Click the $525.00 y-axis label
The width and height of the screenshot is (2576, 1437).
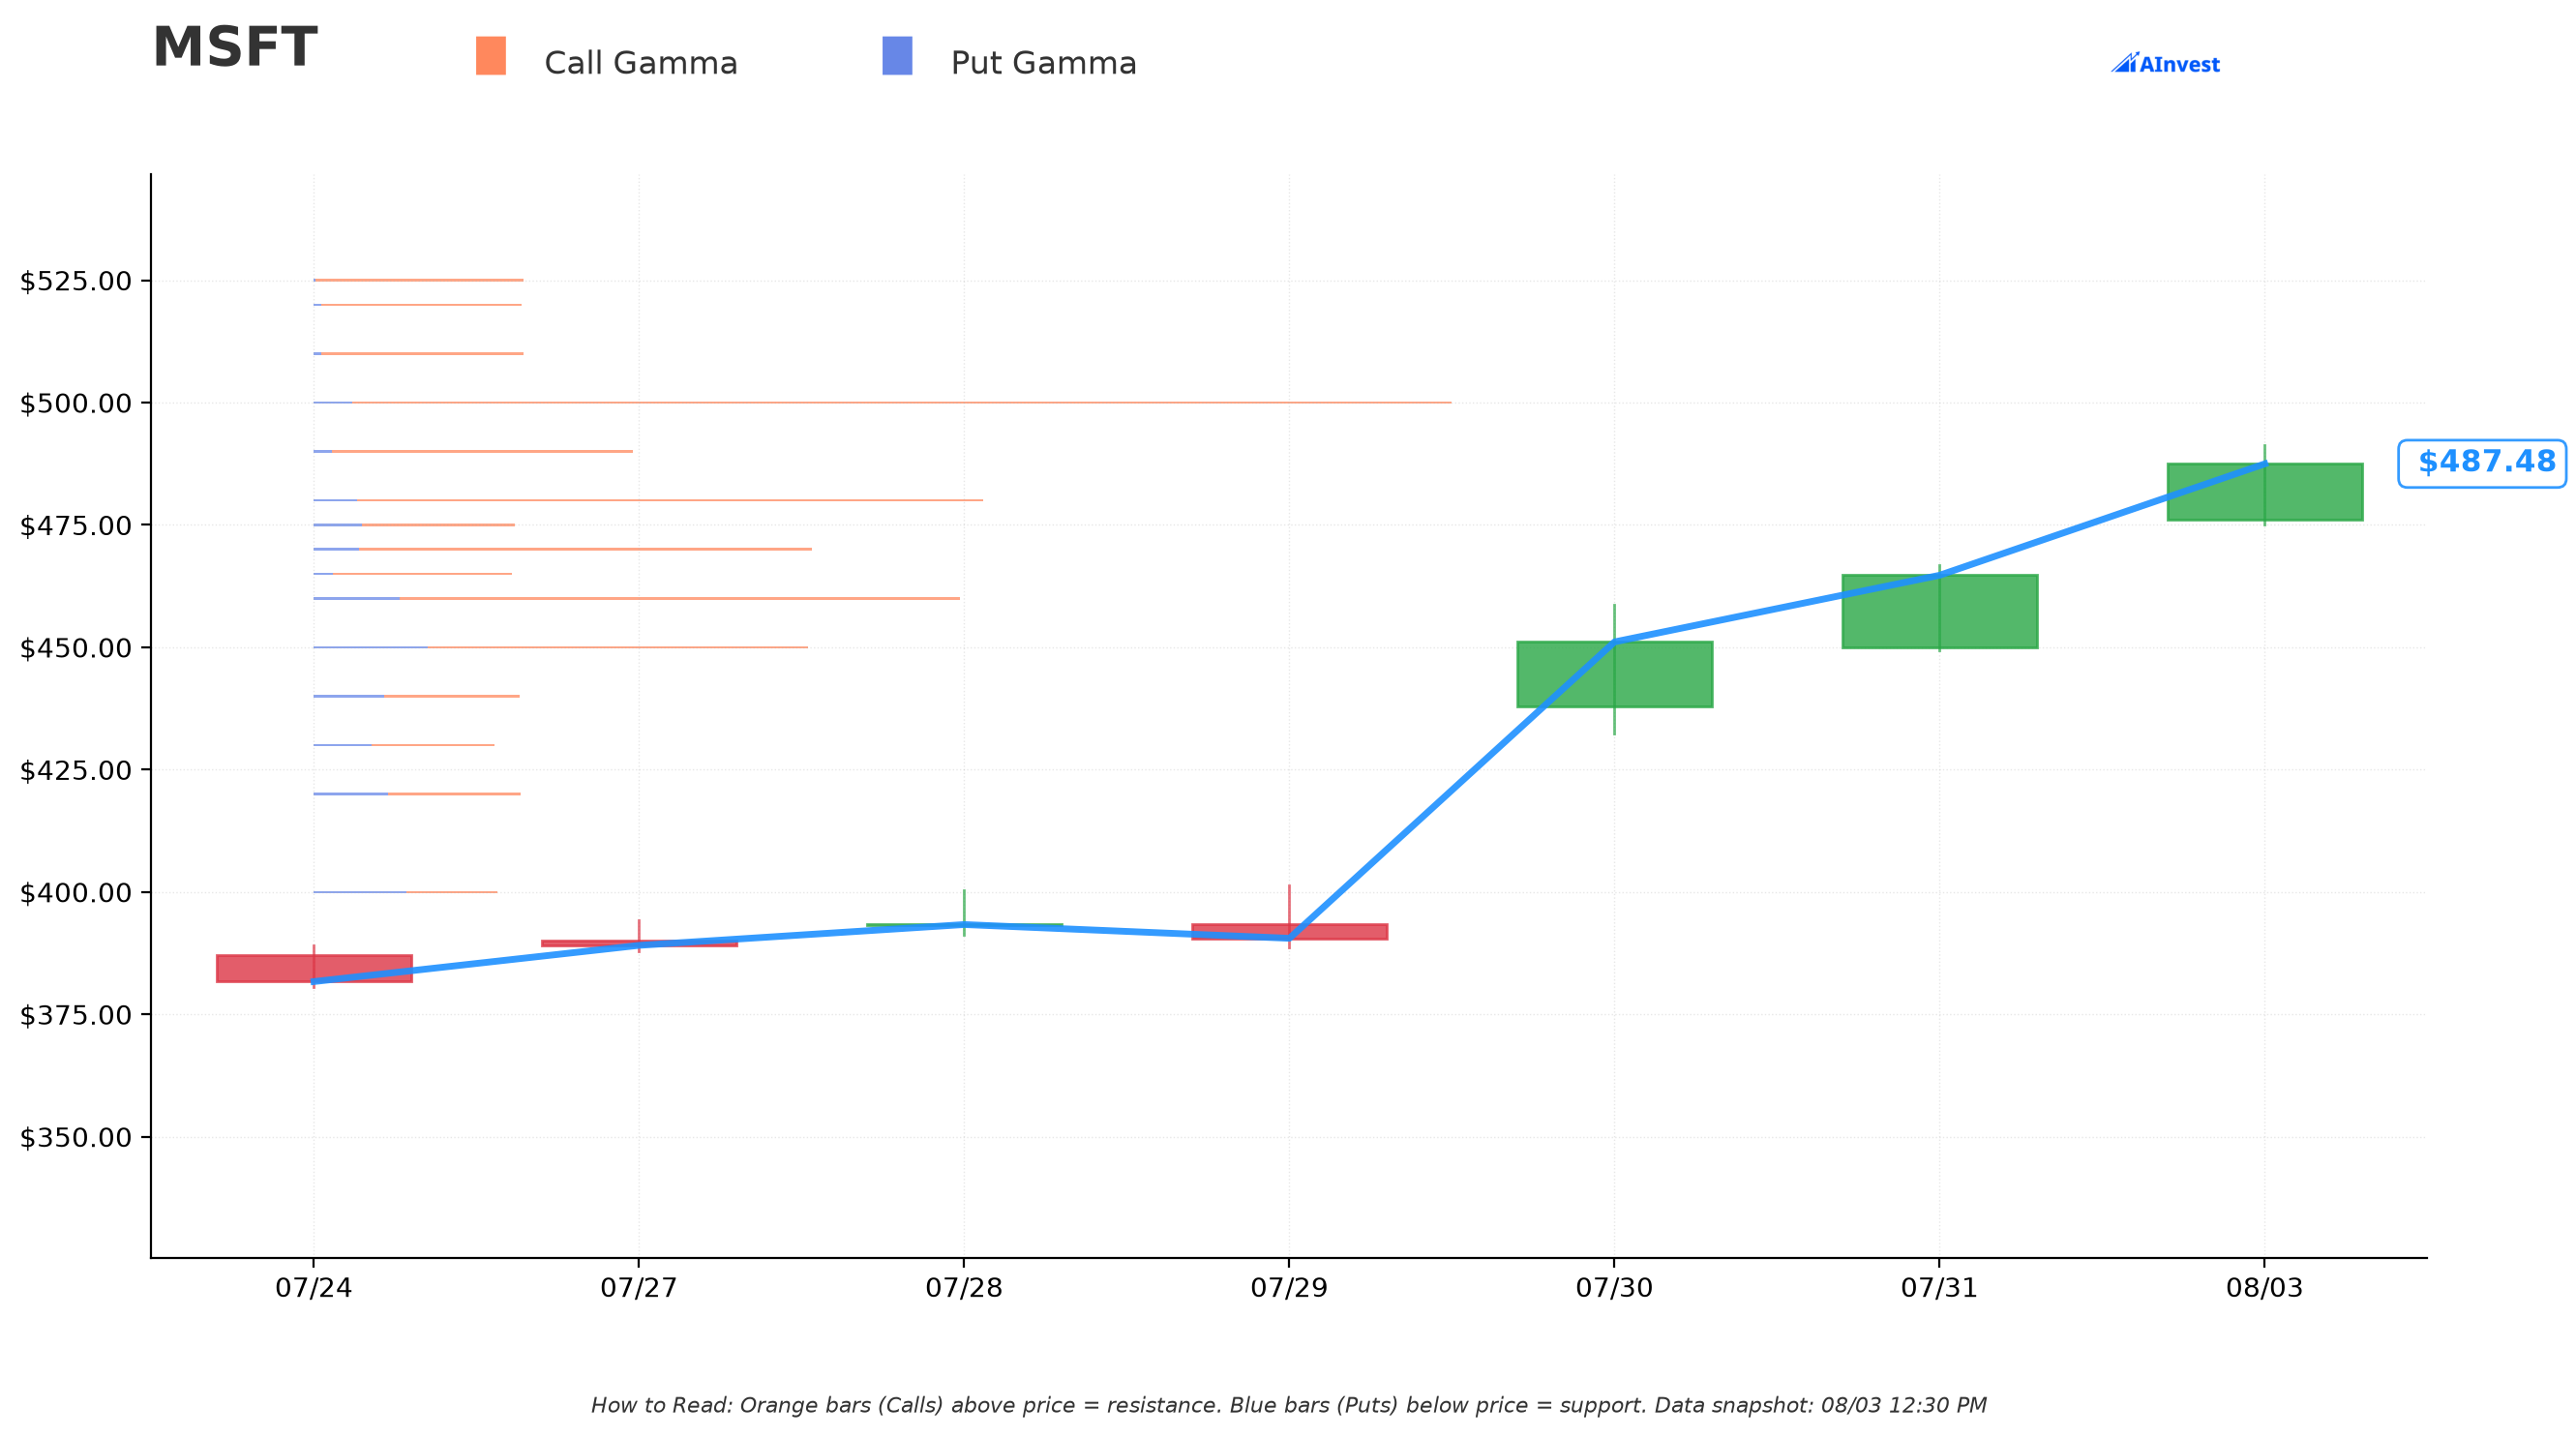76,281
